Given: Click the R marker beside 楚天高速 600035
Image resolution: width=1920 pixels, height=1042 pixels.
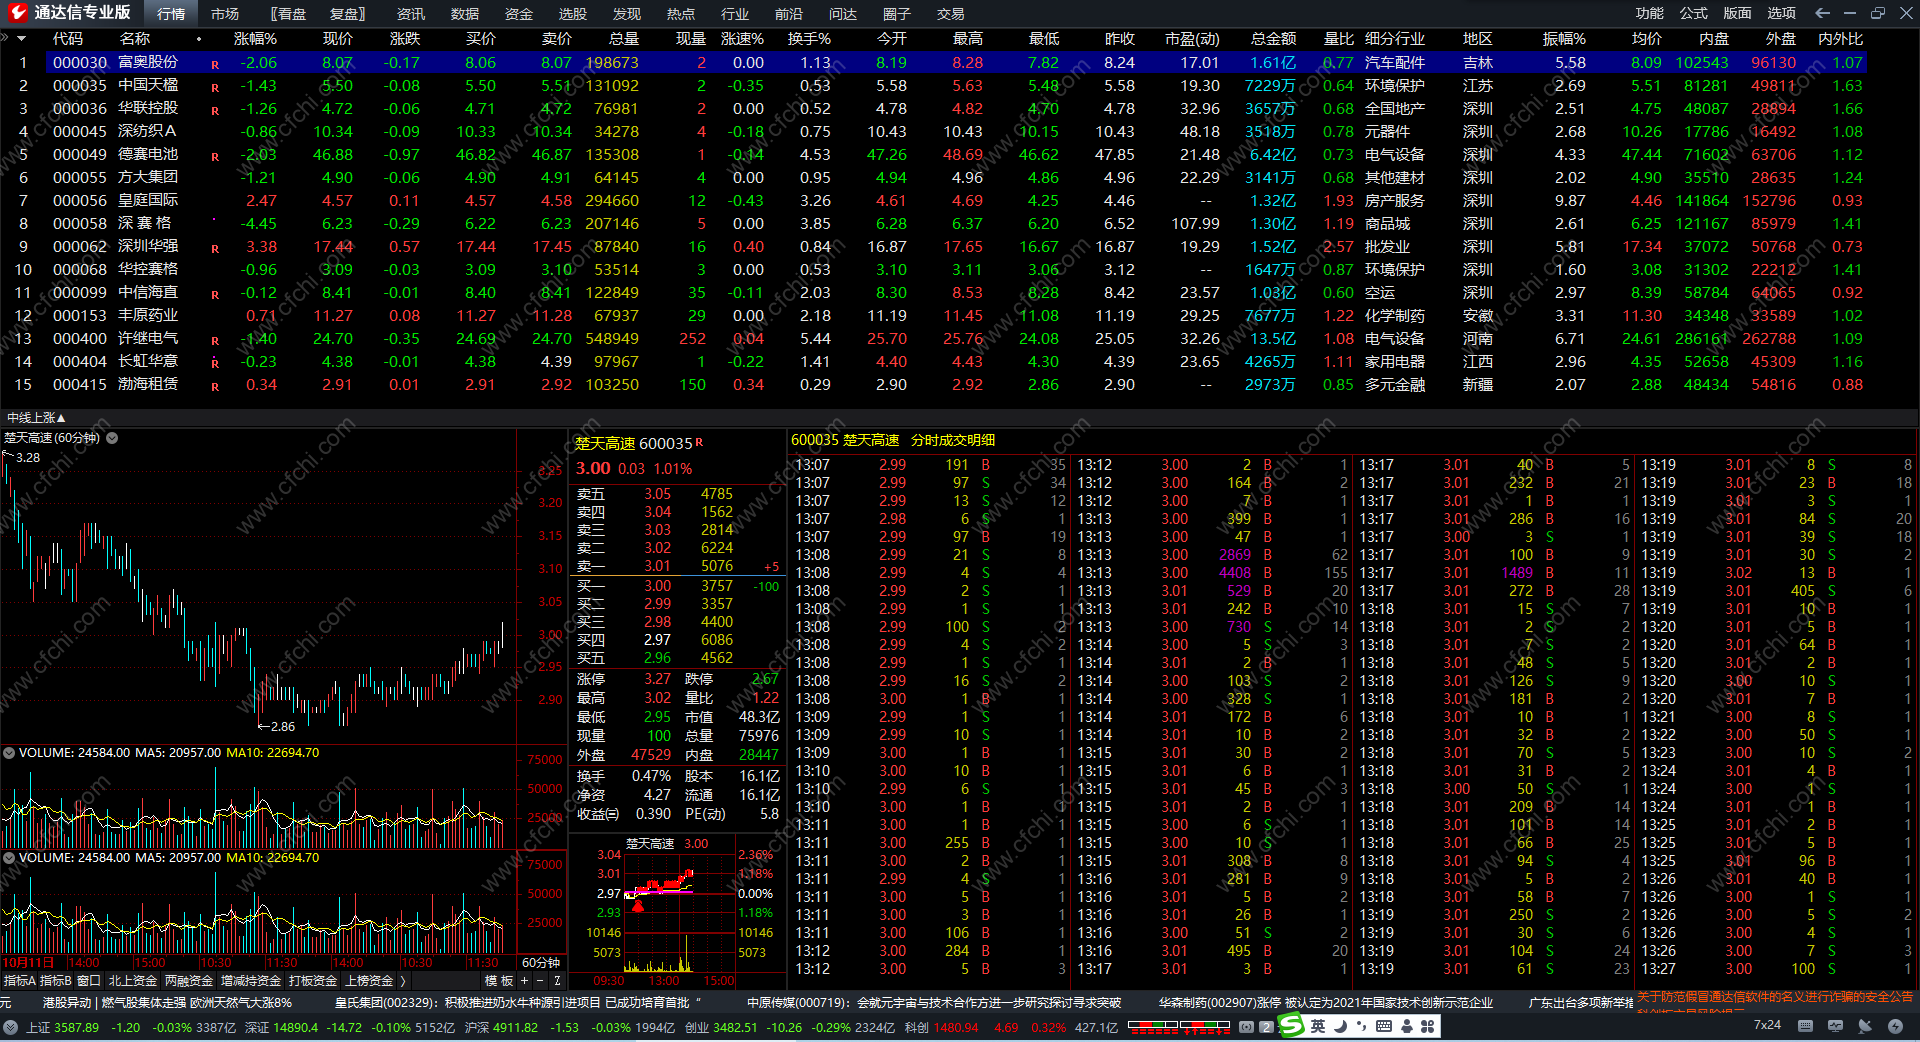Looking at the screenshot, I should coord(699,442).
